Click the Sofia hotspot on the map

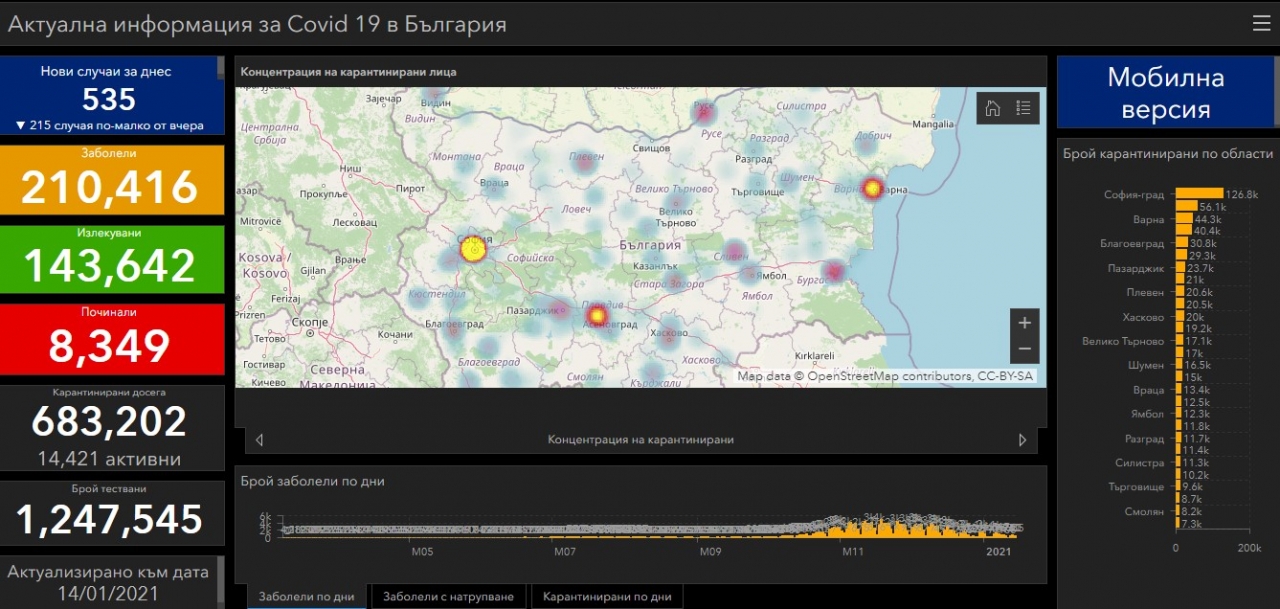(x=472, y=249)
